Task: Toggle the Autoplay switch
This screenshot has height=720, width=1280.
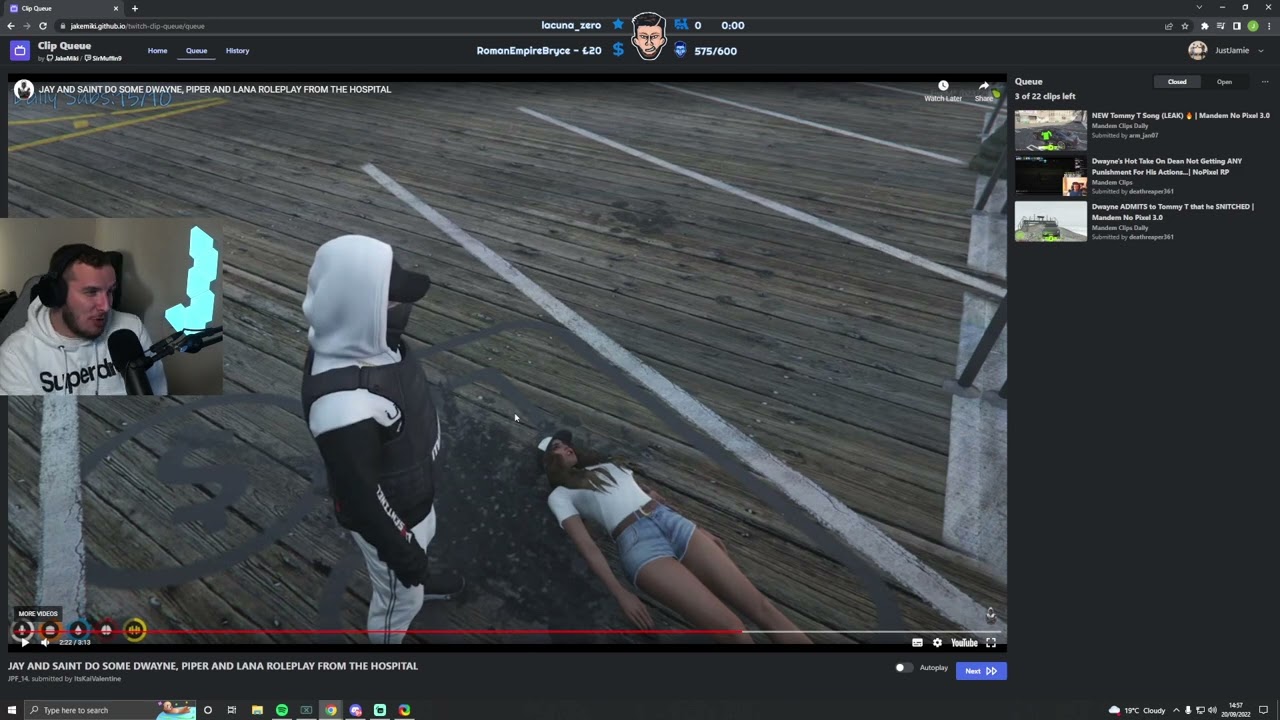Action: (903, 668)
